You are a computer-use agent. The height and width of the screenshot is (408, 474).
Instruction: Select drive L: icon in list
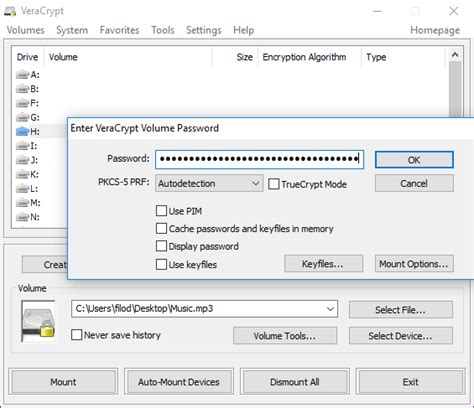(22, 189)
